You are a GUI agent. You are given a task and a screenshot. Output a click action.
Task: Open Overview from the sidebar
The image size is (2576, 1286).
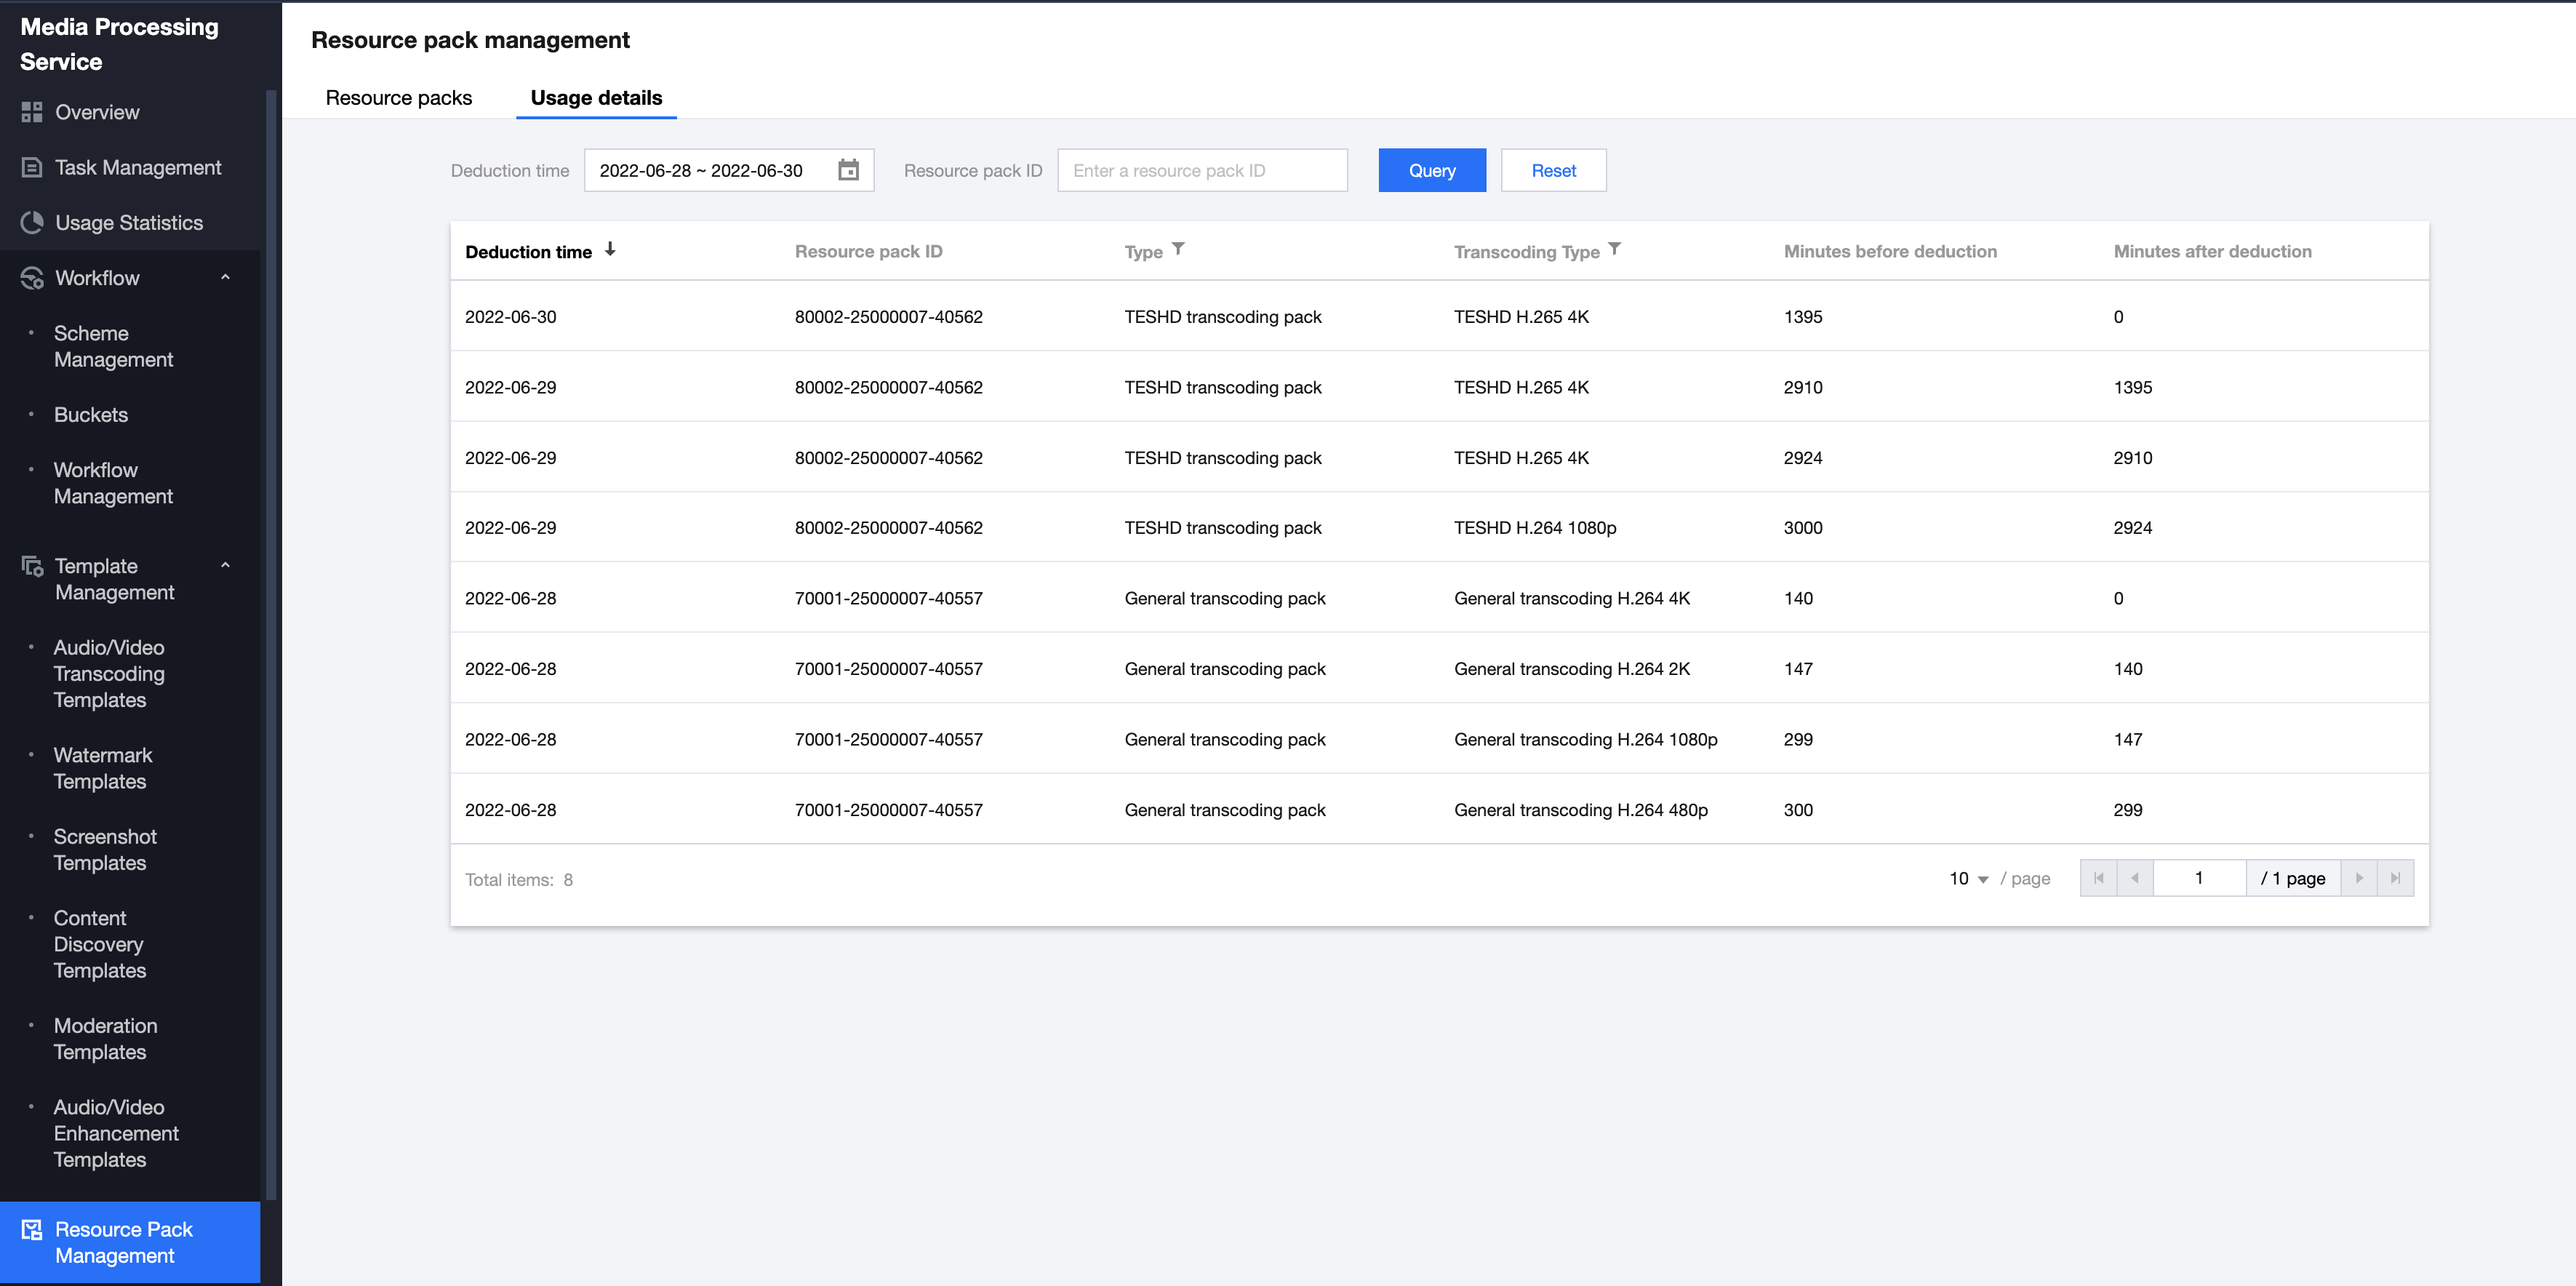(97, 112)
